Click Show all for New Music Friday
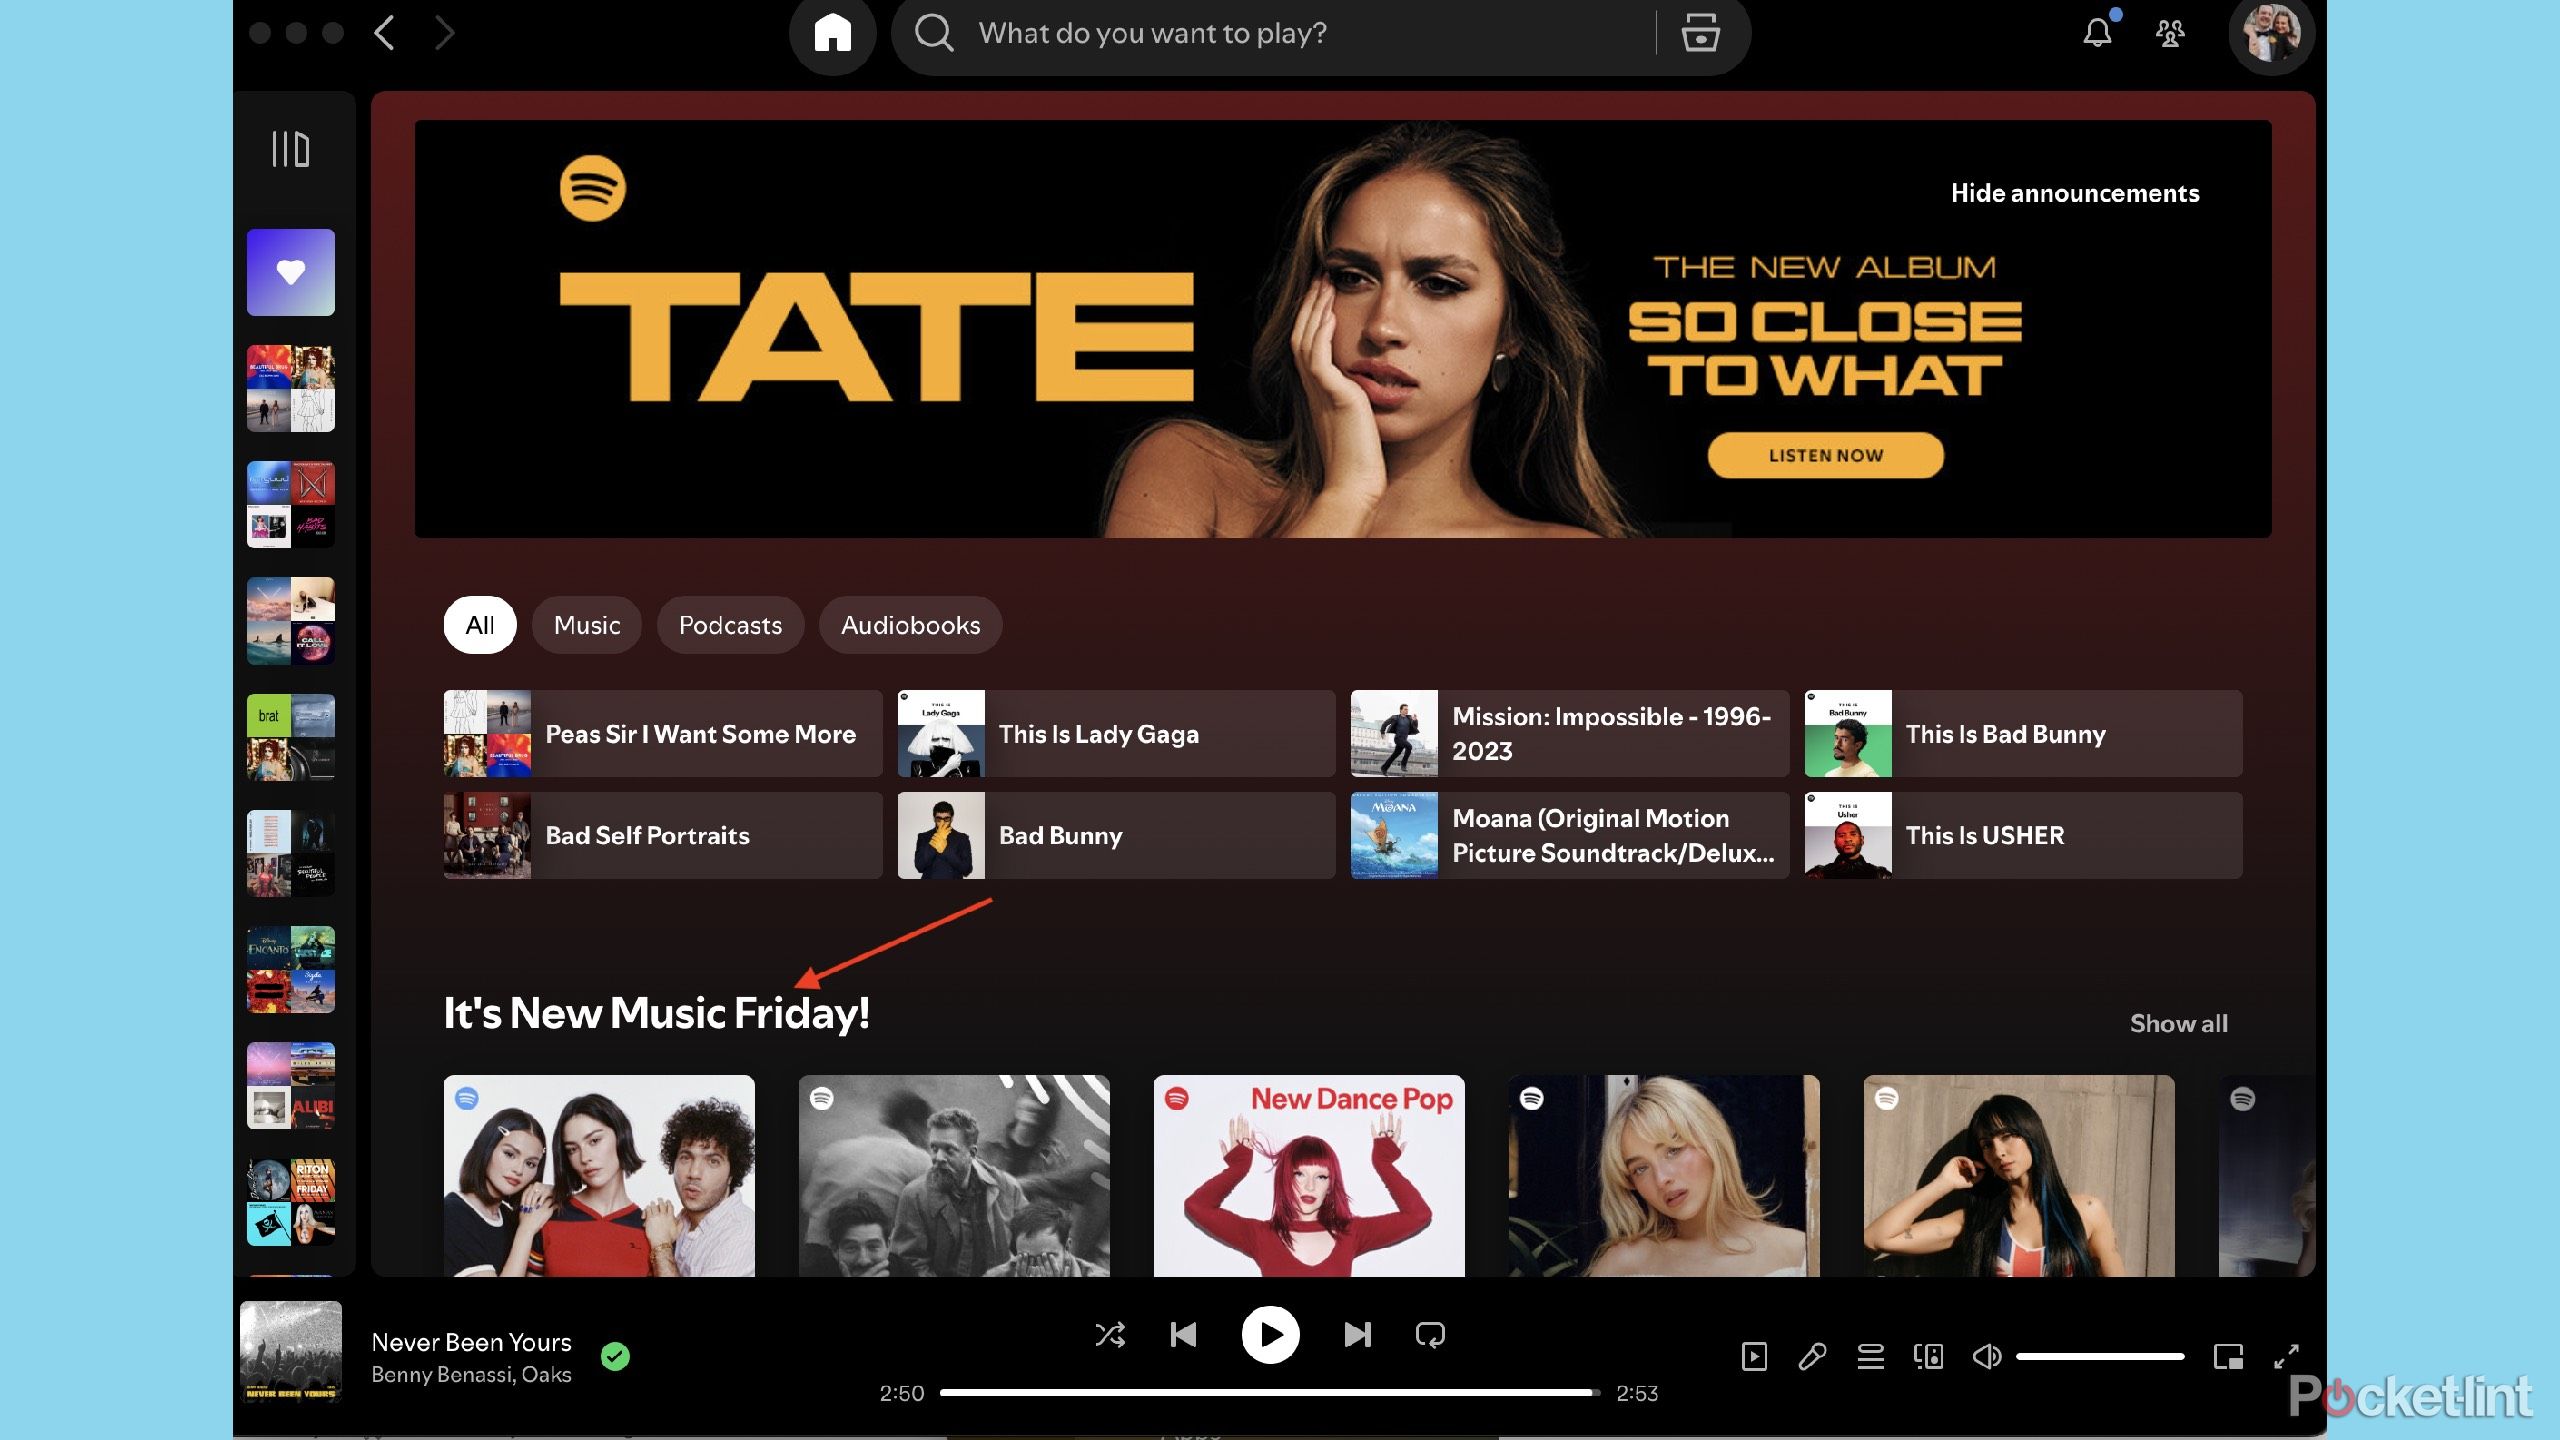2560x1440 pixels. [2178, 1022]
